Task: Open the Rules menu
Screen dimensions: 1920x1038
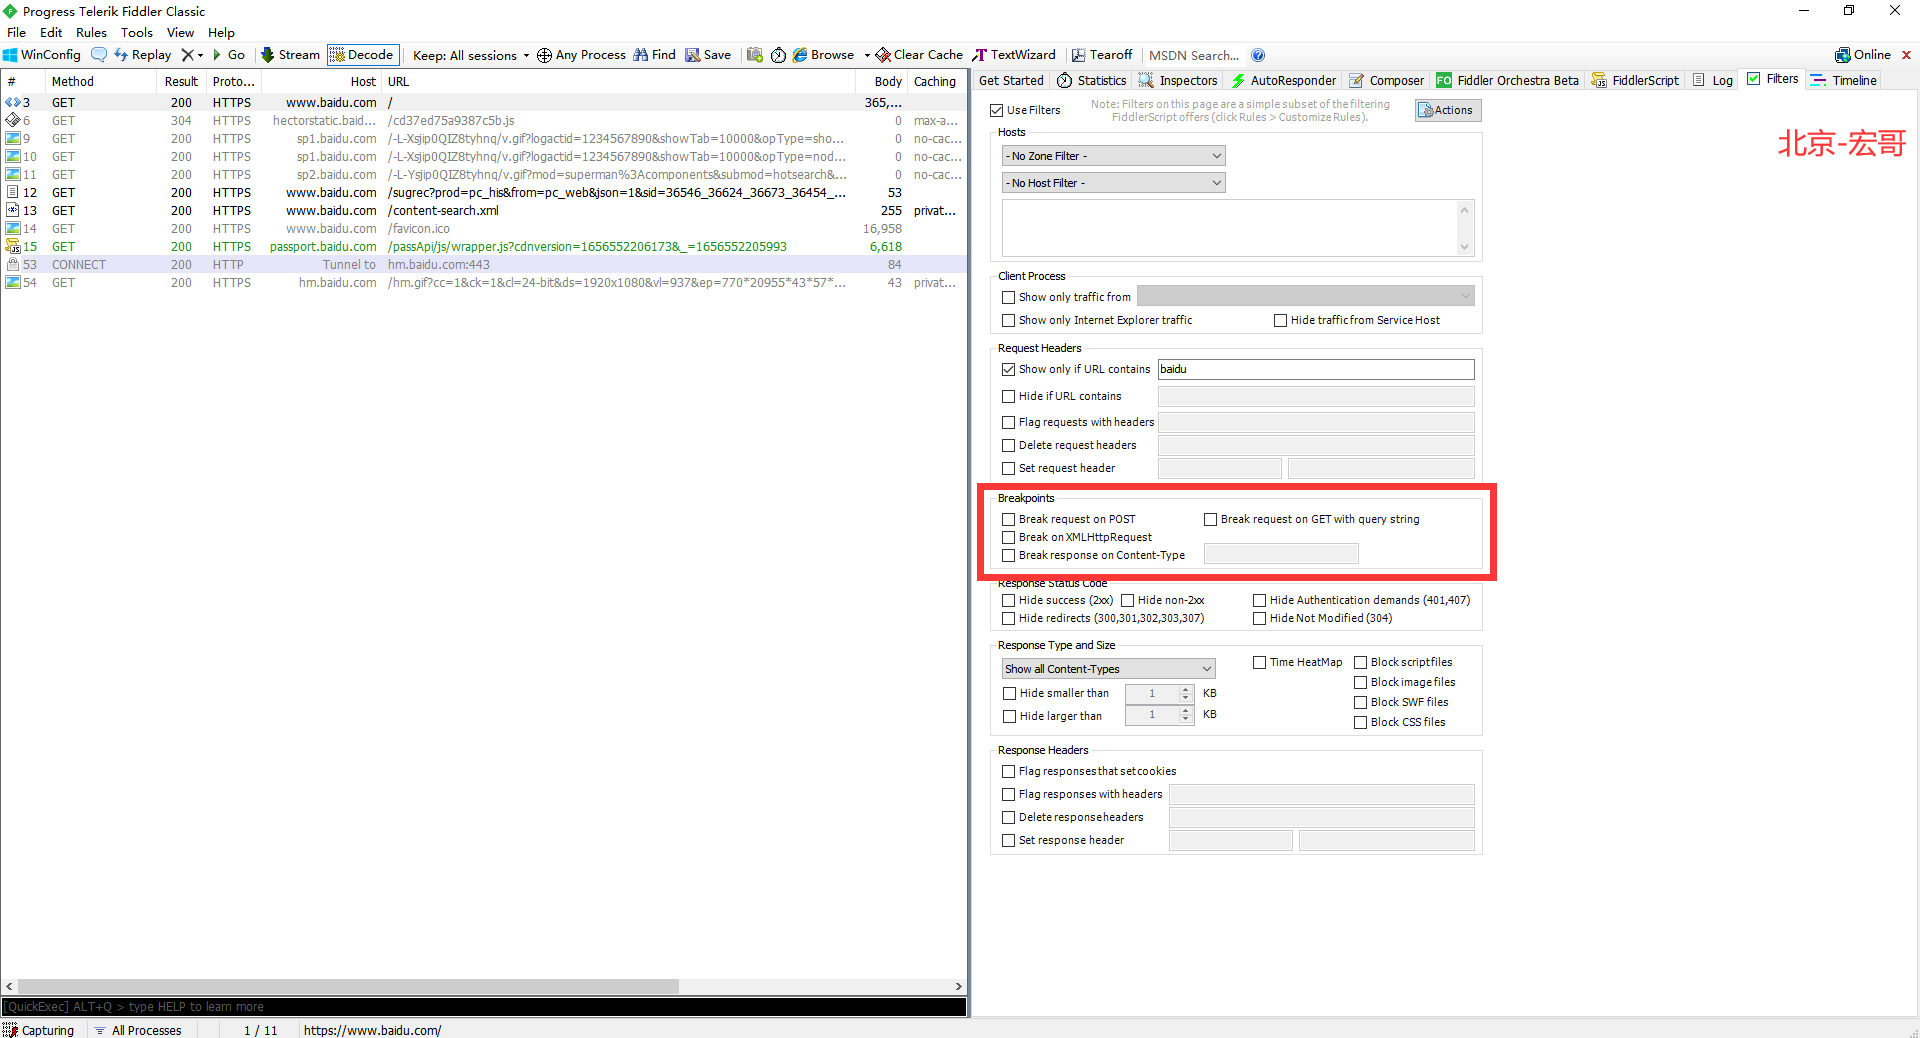Action: tap(91, 32)
